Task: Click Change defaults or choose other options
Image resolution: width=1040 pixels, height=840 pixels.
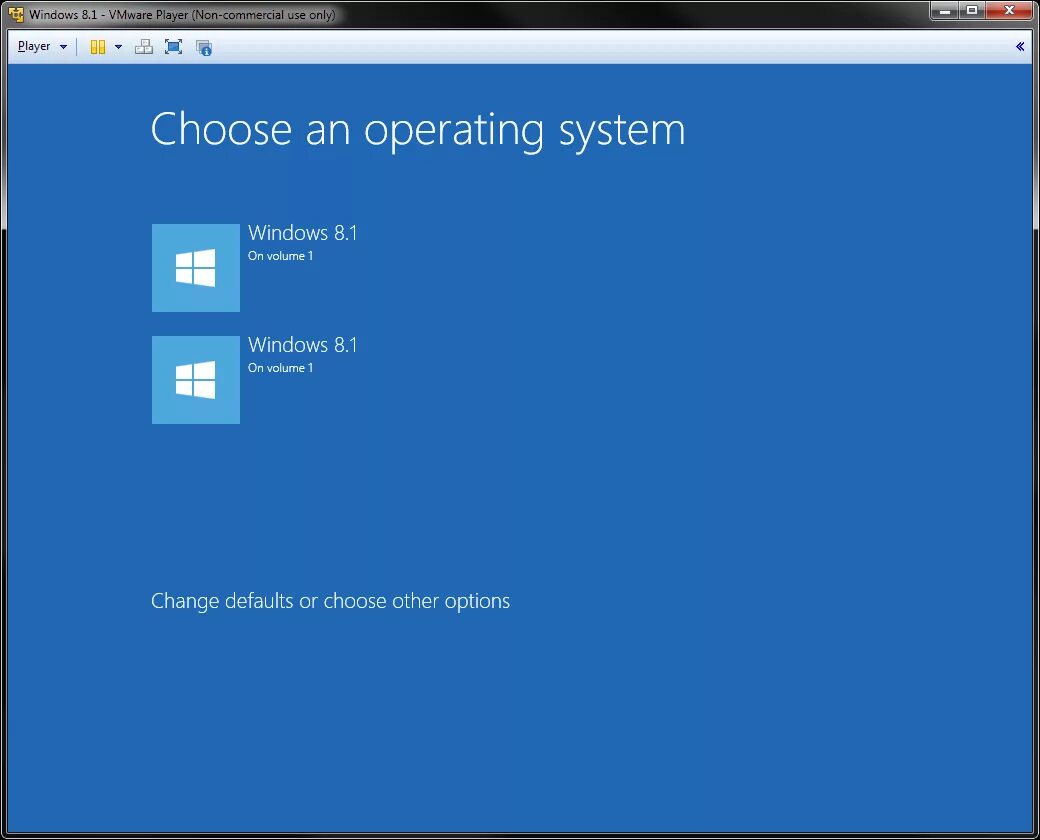Action: [330, 601]
